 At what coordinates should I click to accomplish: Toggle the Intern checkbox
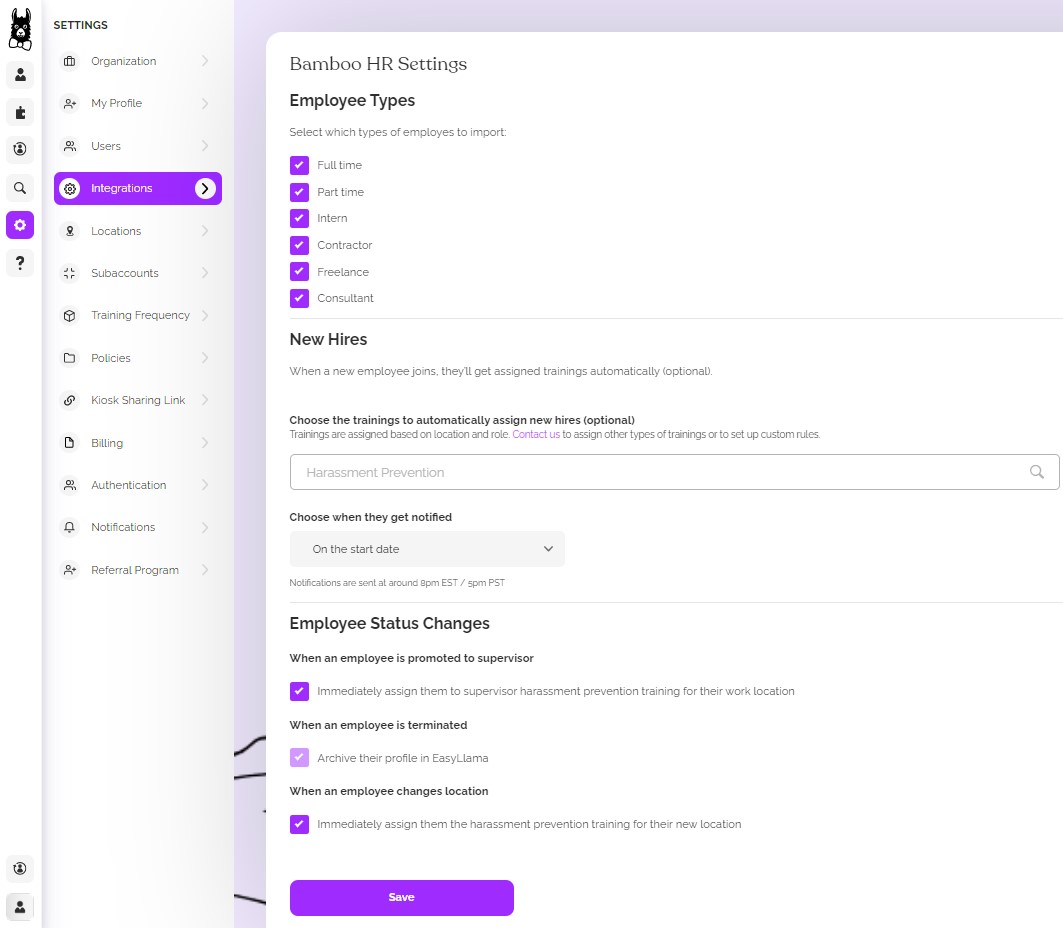click(x=299, y=218)
